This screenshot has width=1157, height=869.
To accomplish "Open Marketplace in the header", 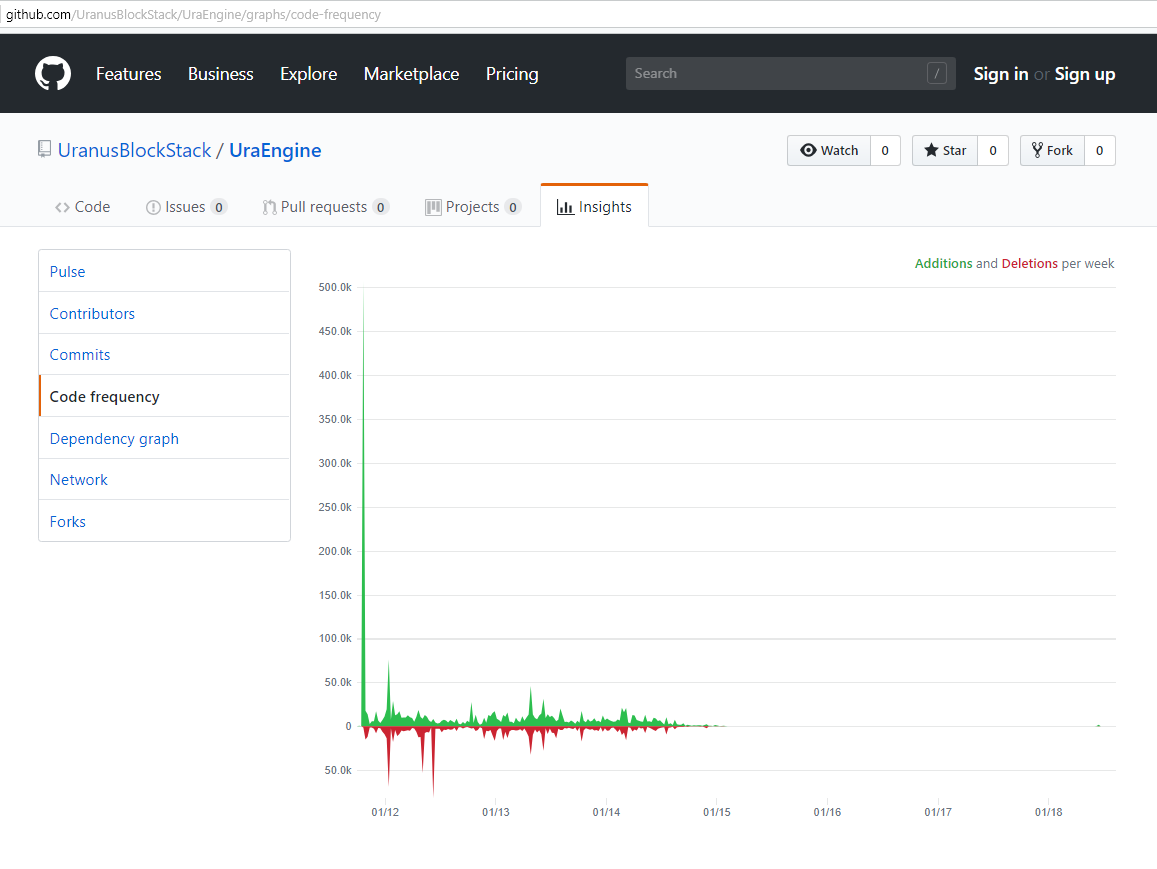I will point(411,74).
